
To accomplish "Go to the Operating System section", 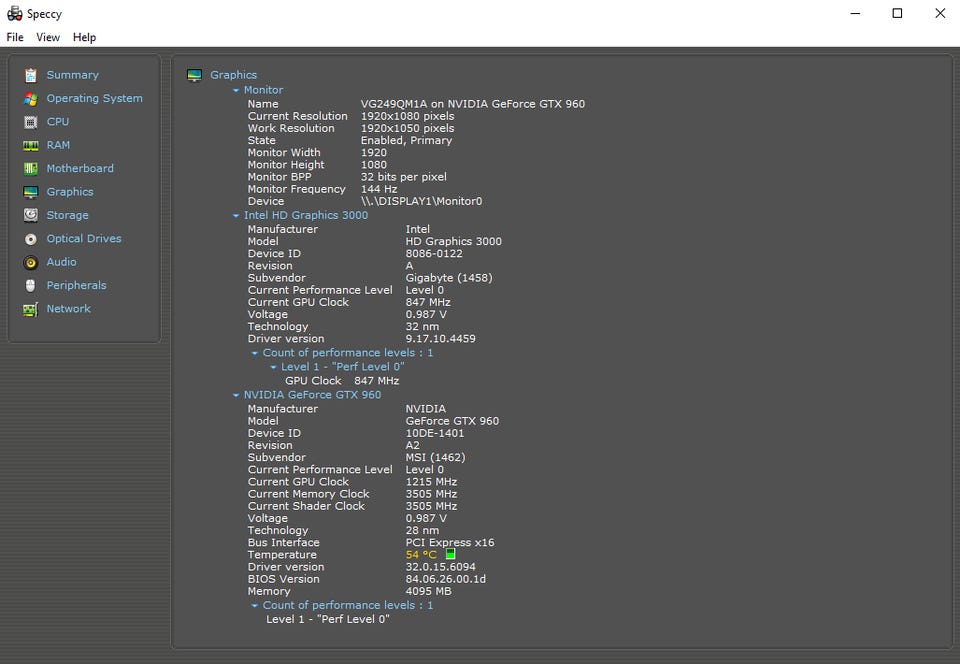I will coord(94,98).
